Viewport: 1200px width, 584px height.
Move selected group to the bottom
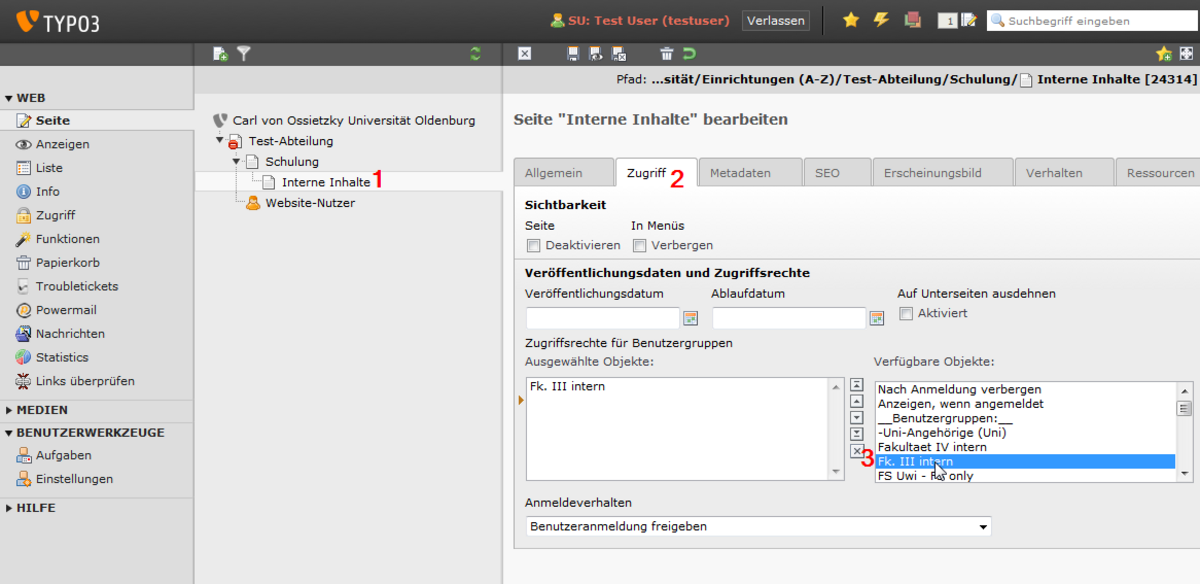tap(856, 433)
